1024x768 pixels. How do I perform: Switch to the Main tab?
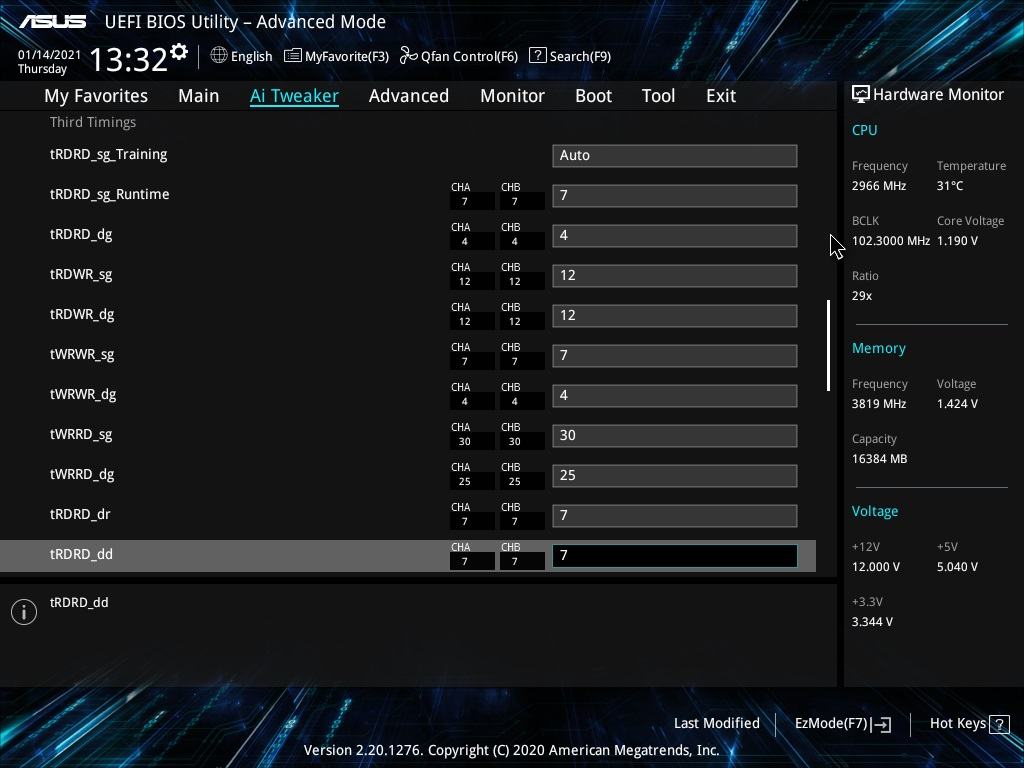coord(199,96)
